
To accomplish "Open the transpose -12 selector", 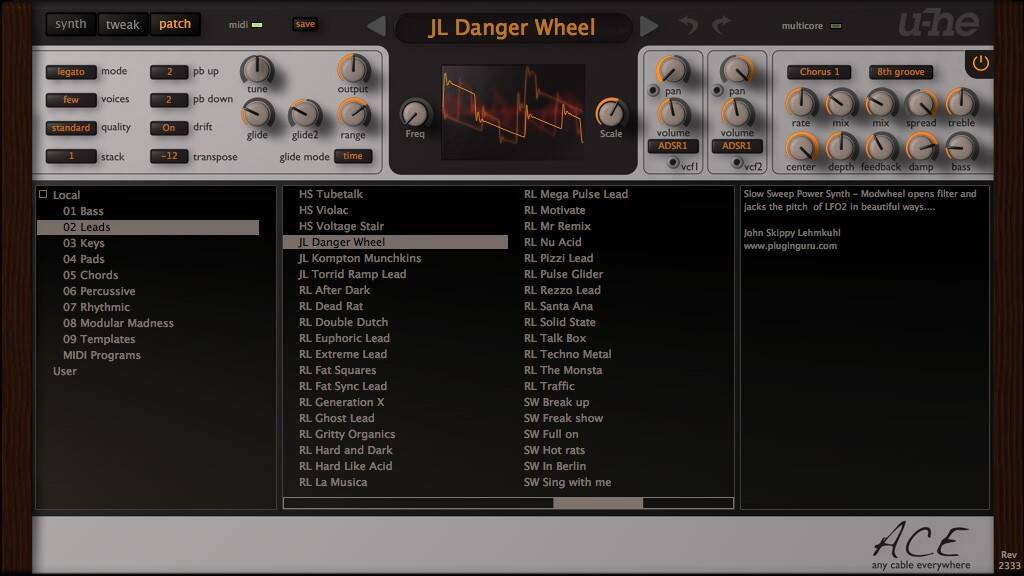I will [168, 156].
